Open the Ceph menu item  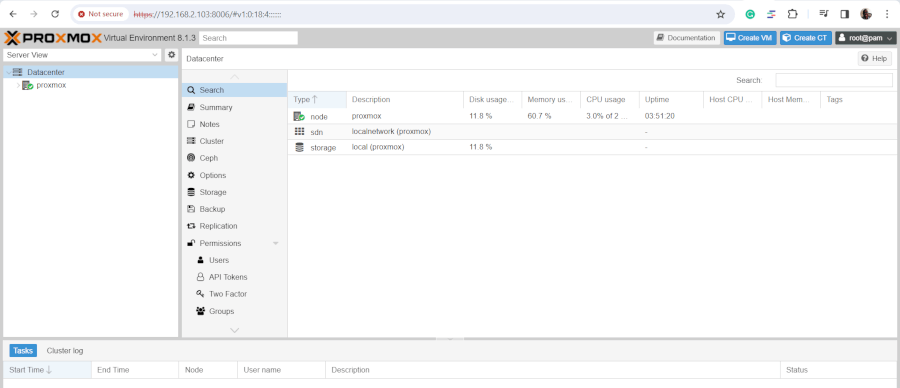point(234,158)
